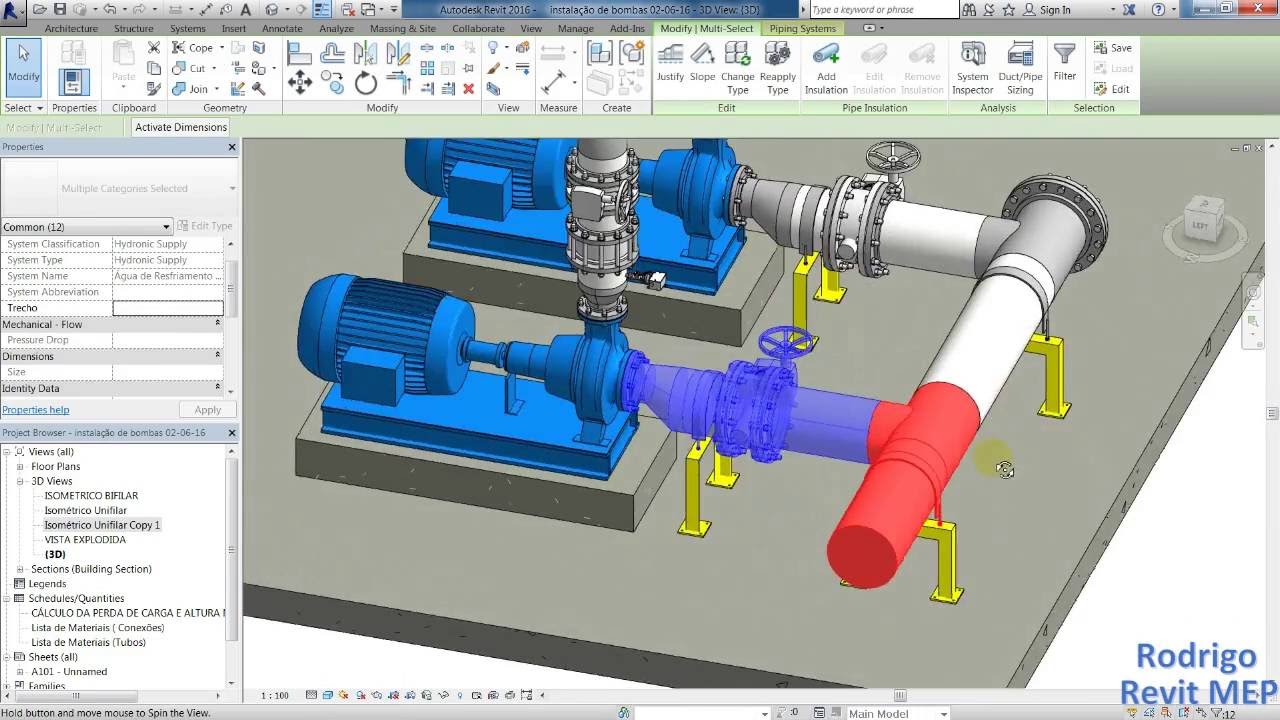Open the selection Filter
1280x720 pixels.
click(1065, 62)
